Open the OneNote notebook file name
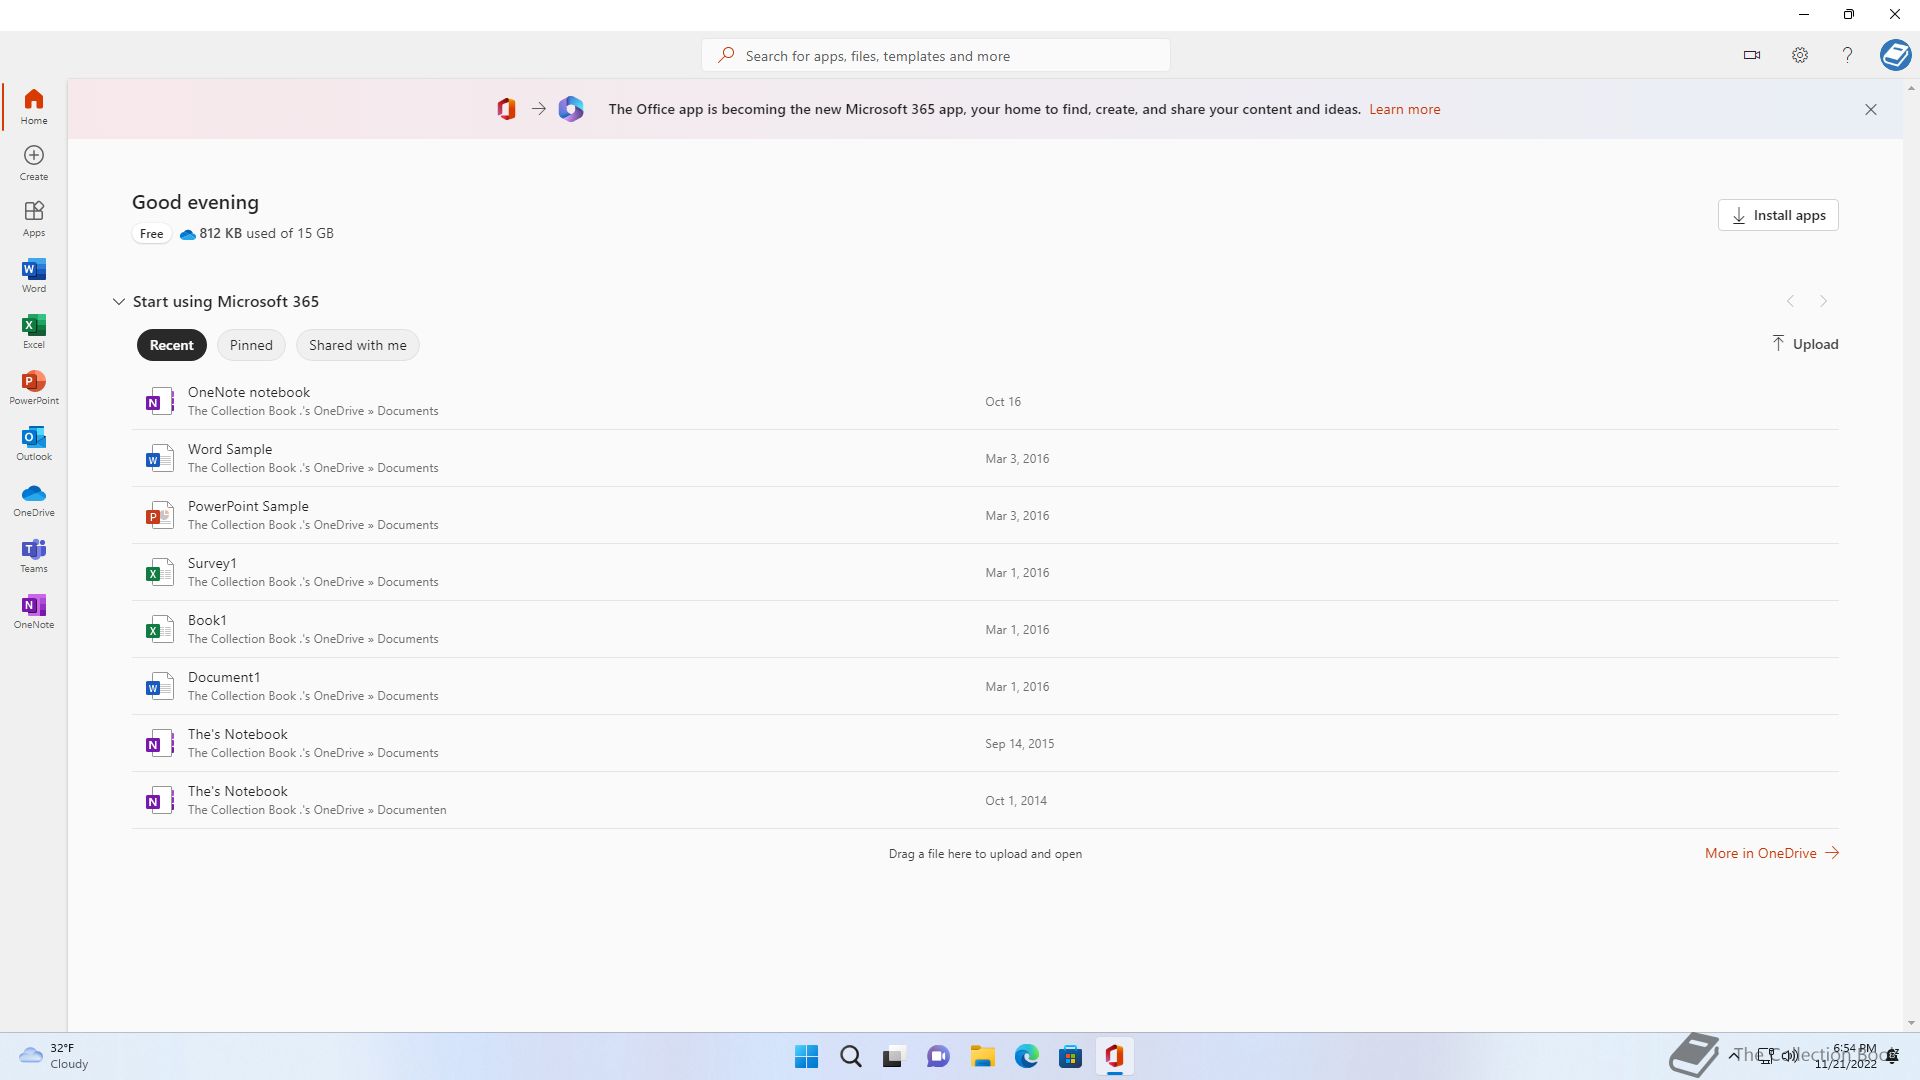The width and height of the screenshot is (1920, 1080). tap(249, 392)
